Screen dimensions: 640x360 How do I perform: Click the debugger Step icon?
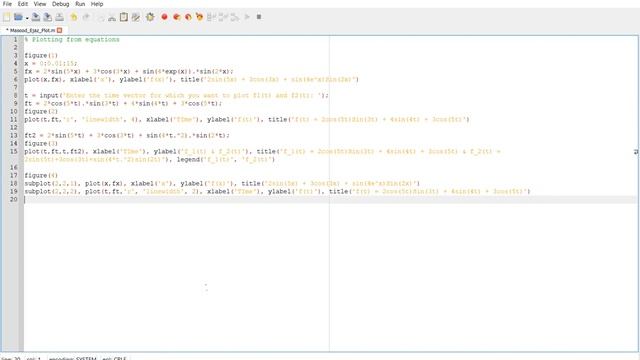pos(211,17)
